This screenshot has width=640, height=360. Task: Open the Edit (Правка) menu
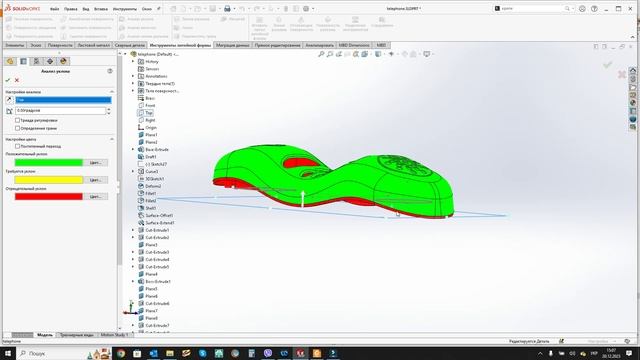71,9
